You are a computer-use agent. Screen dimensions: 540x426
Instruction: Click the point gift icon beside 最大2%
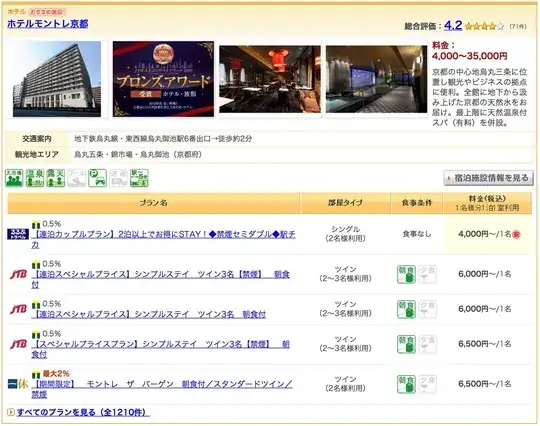36,374
